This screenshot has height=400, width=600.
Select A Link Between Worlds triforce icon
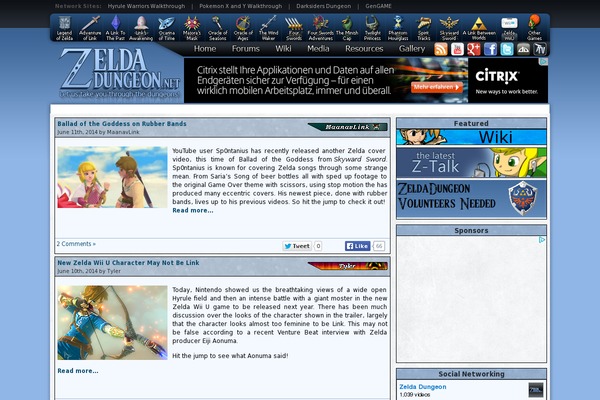[479, 28]
